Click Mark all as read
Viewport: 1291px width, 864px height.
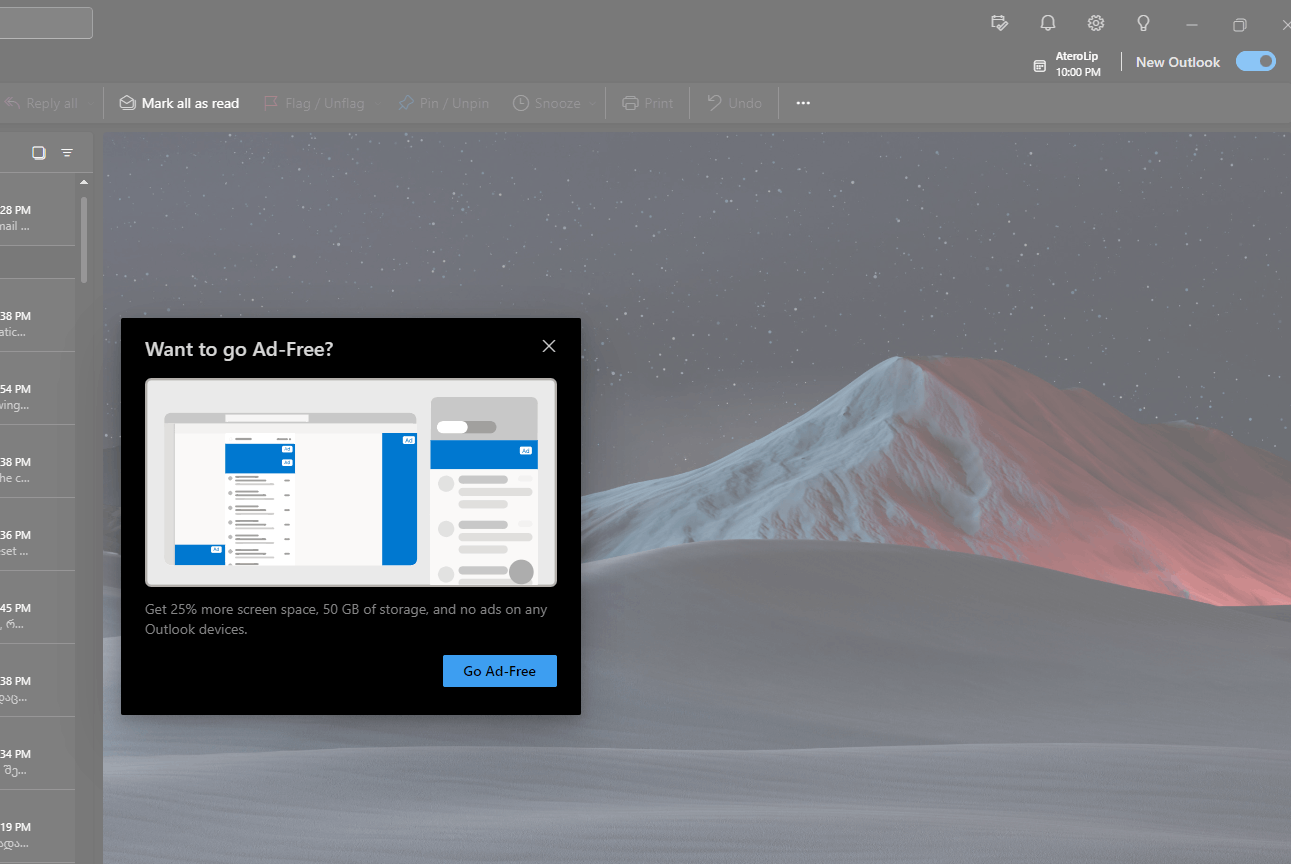point(180,103)
